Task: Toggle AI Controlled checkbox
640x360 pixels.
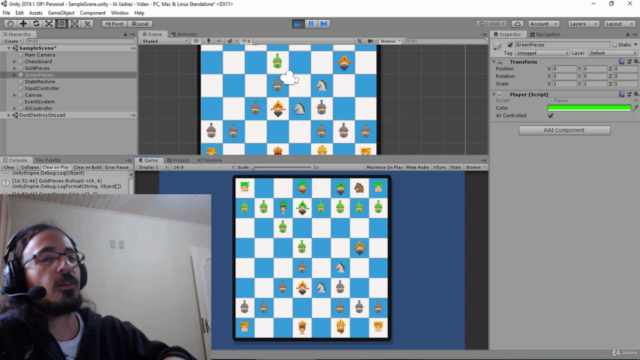Action: pyautogui.click(x=551, y=116)
